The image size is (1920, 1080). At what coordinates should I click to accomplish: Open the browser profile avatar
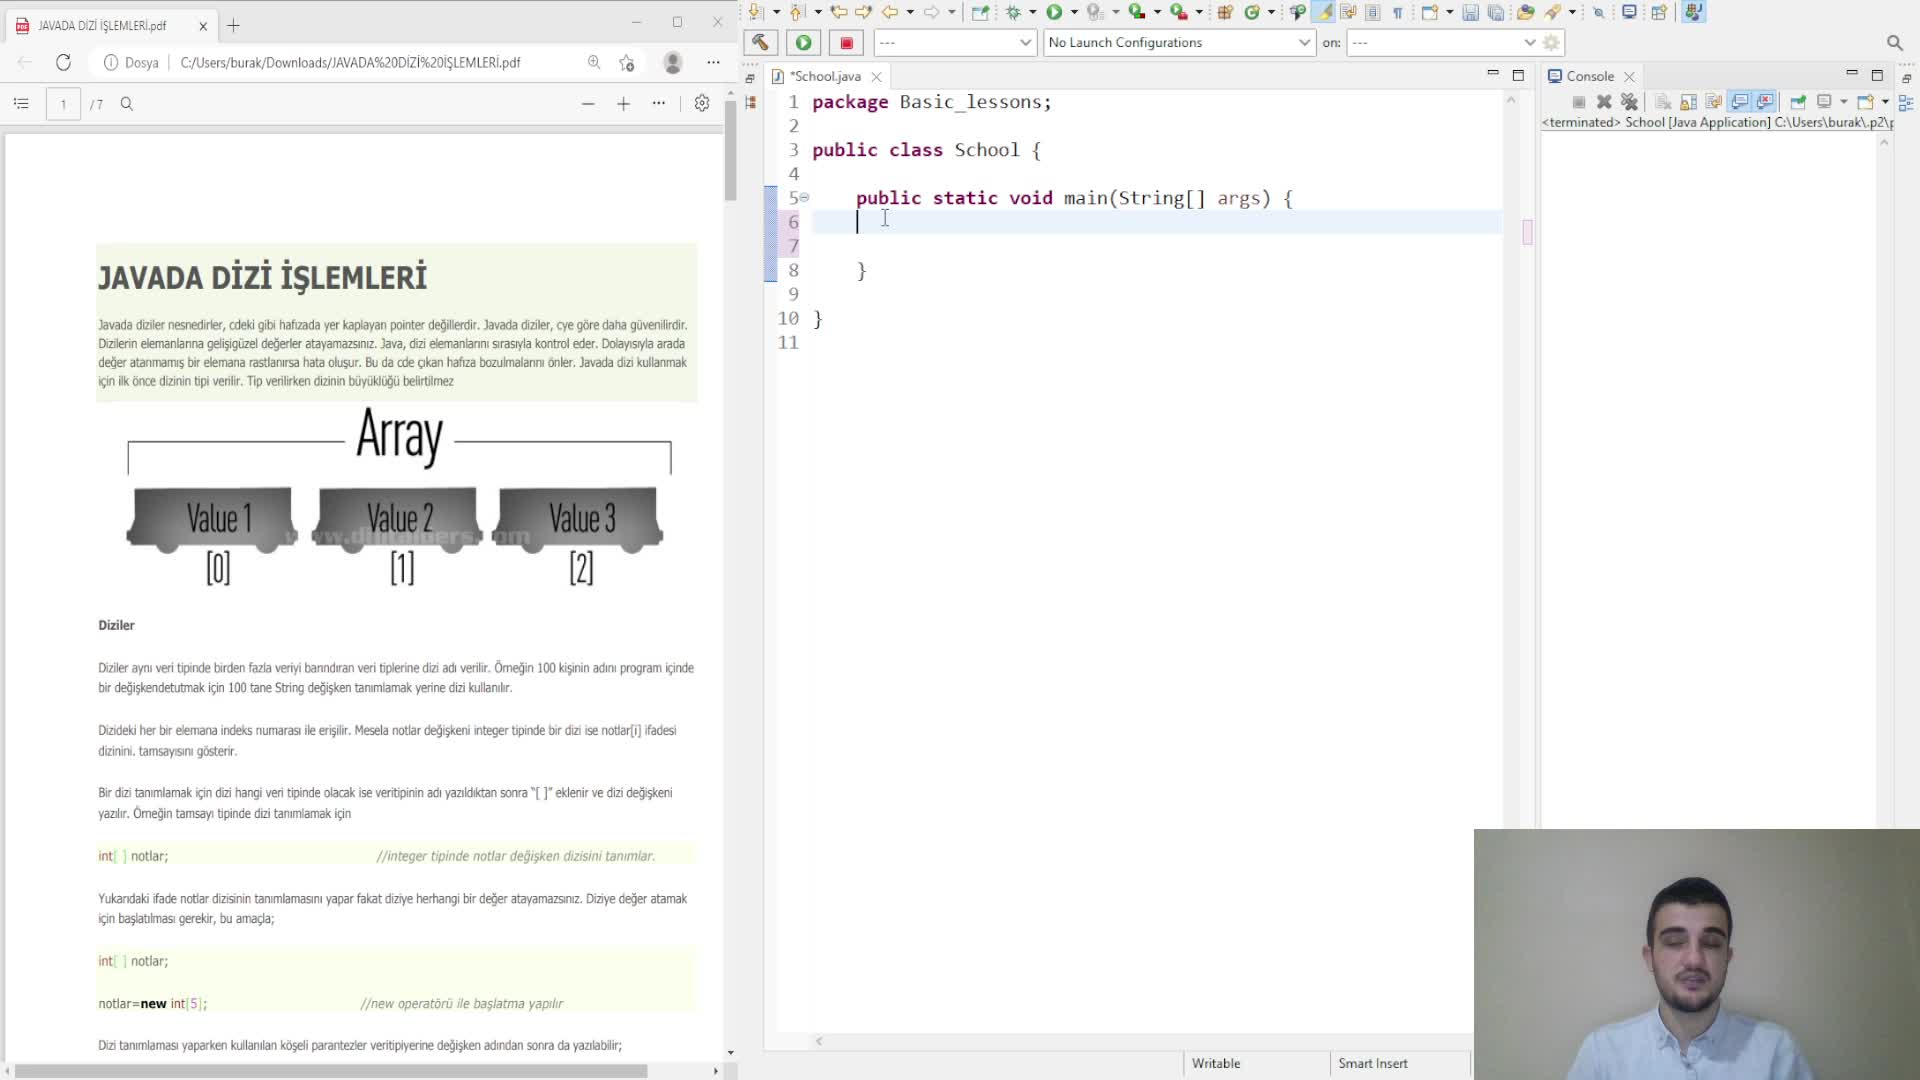(673, 62)
